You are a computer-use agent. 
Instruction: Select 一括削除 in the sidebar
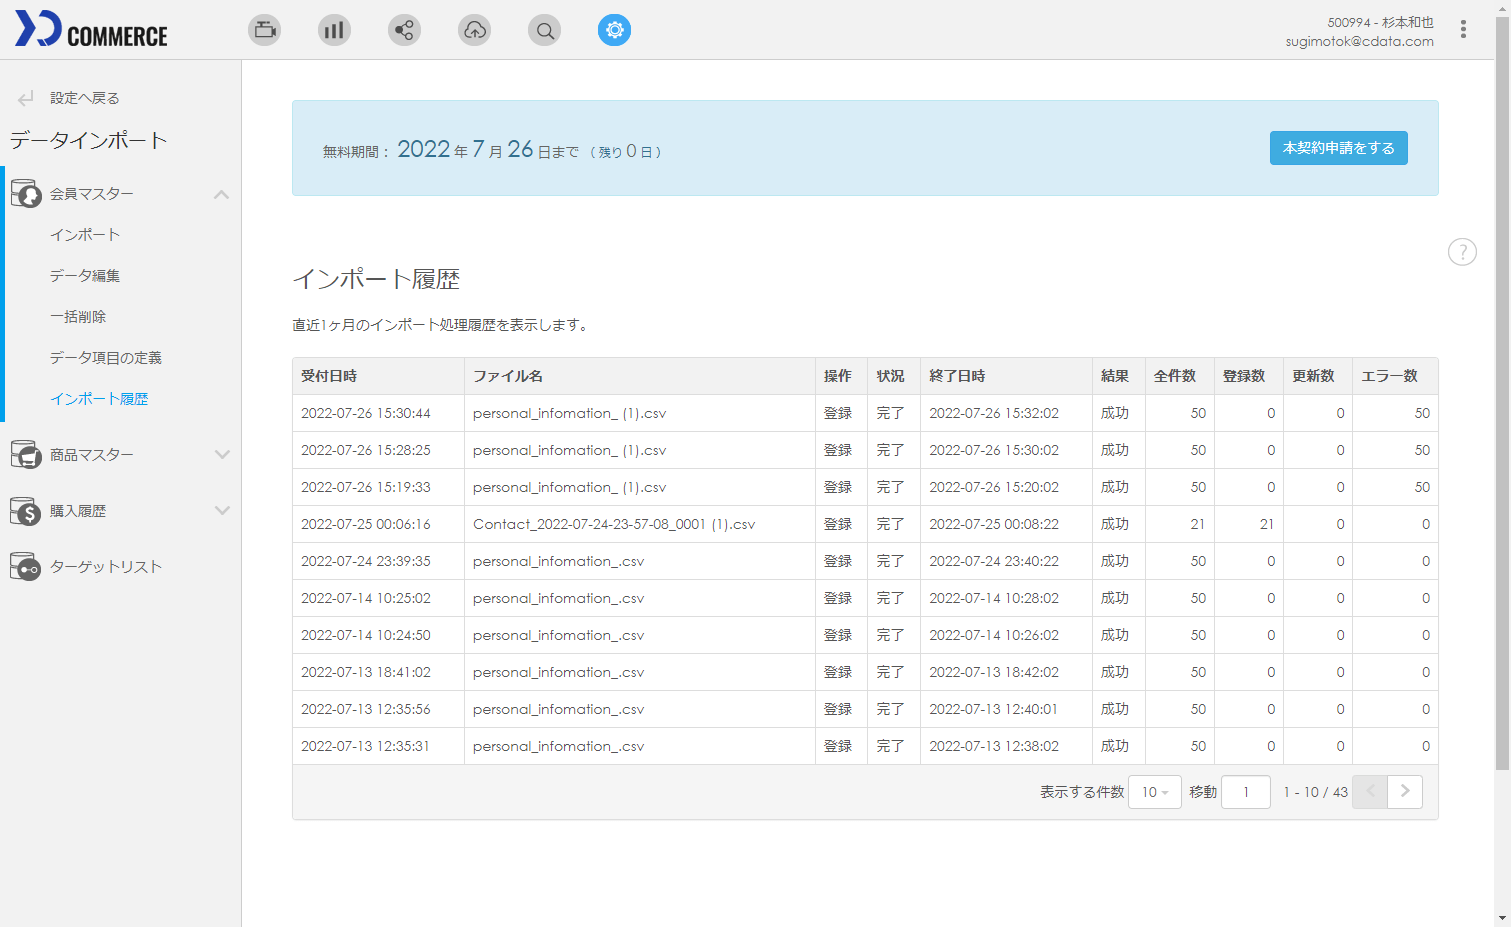click(78, 317)
